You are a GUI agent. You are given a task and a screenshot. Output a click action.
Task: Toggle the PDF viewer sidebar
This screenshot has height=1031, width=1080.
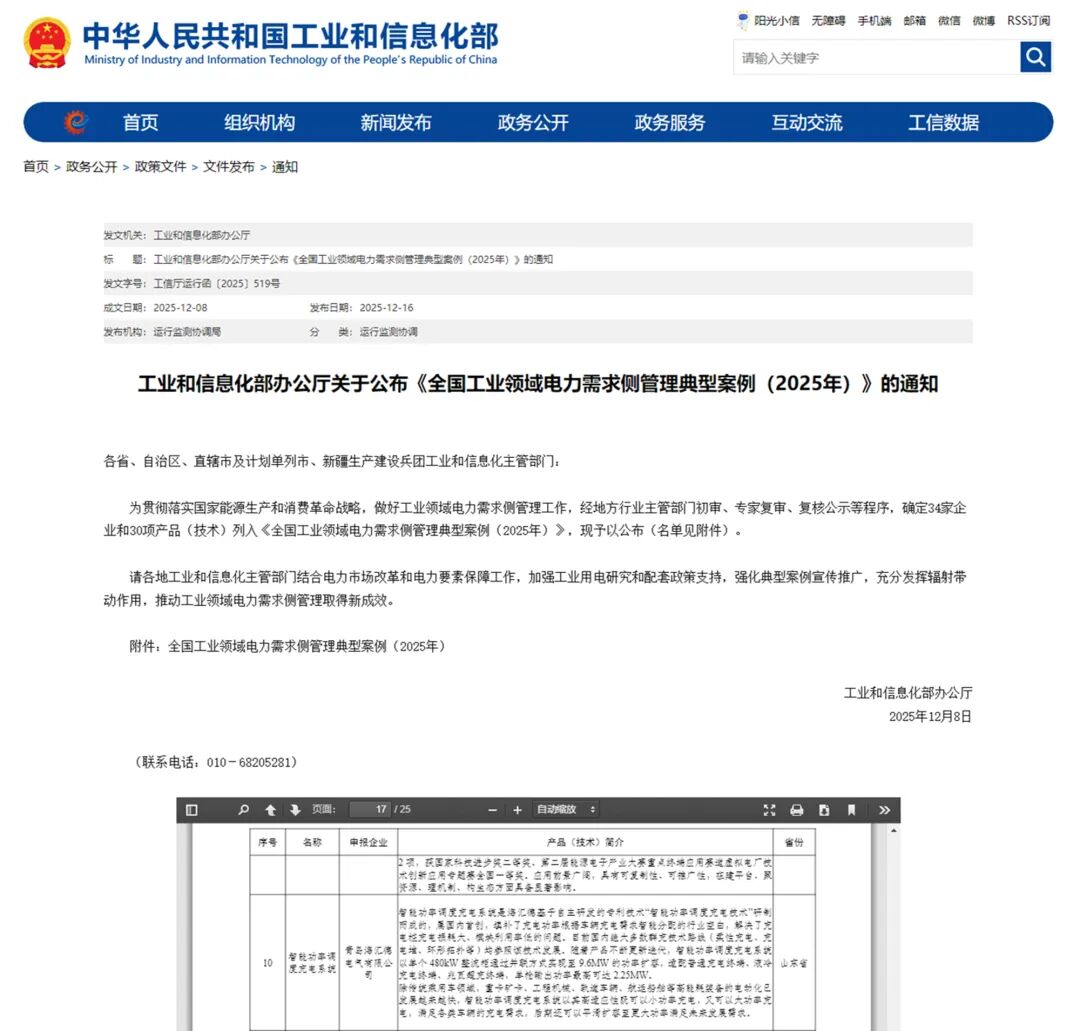click(192, 810)
